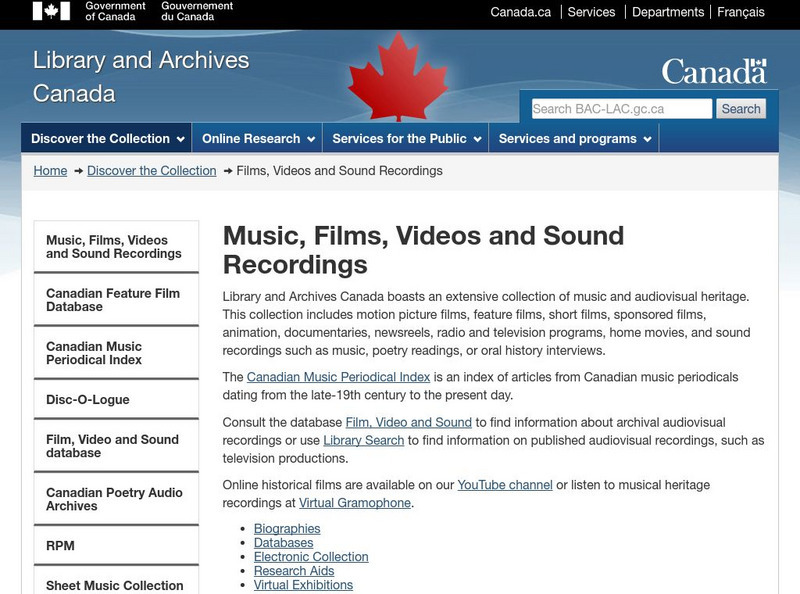This screenshot has width=800, height=594.
Task: Open the YouTube channel link
Action: coord(505,484)
